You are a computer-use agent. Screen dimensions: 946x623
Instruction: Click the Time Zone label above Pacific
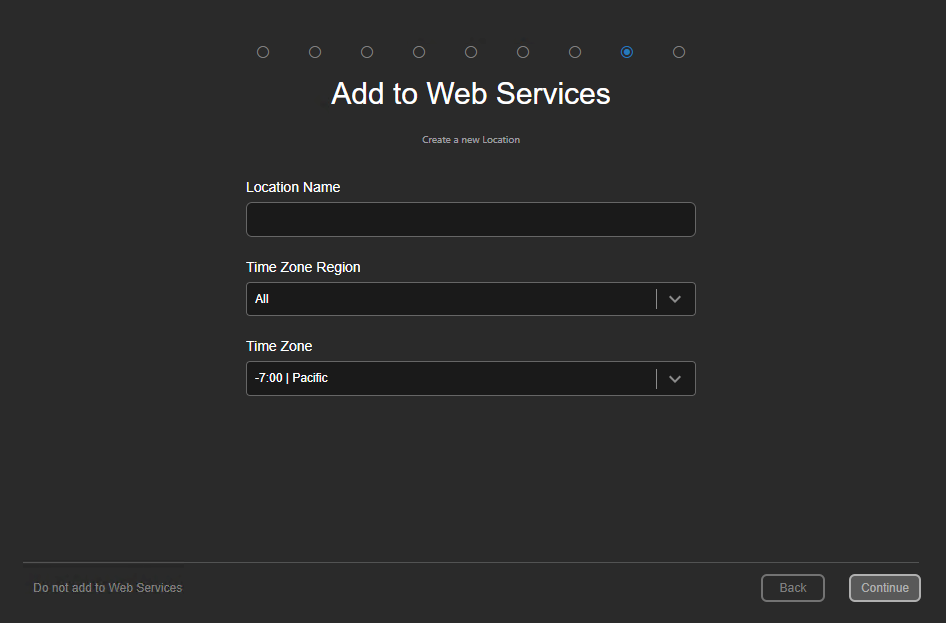[x=279, y=346]
